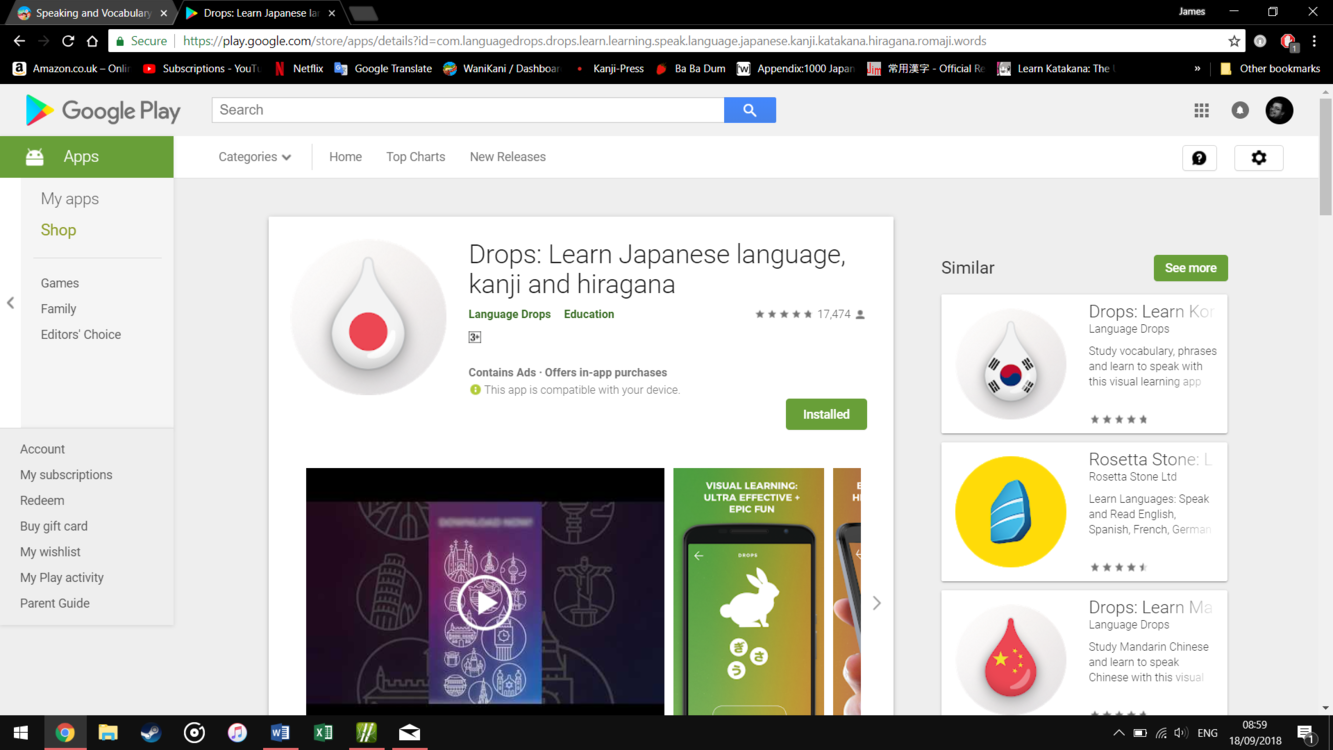Open the Education category link

coord(589,314)
